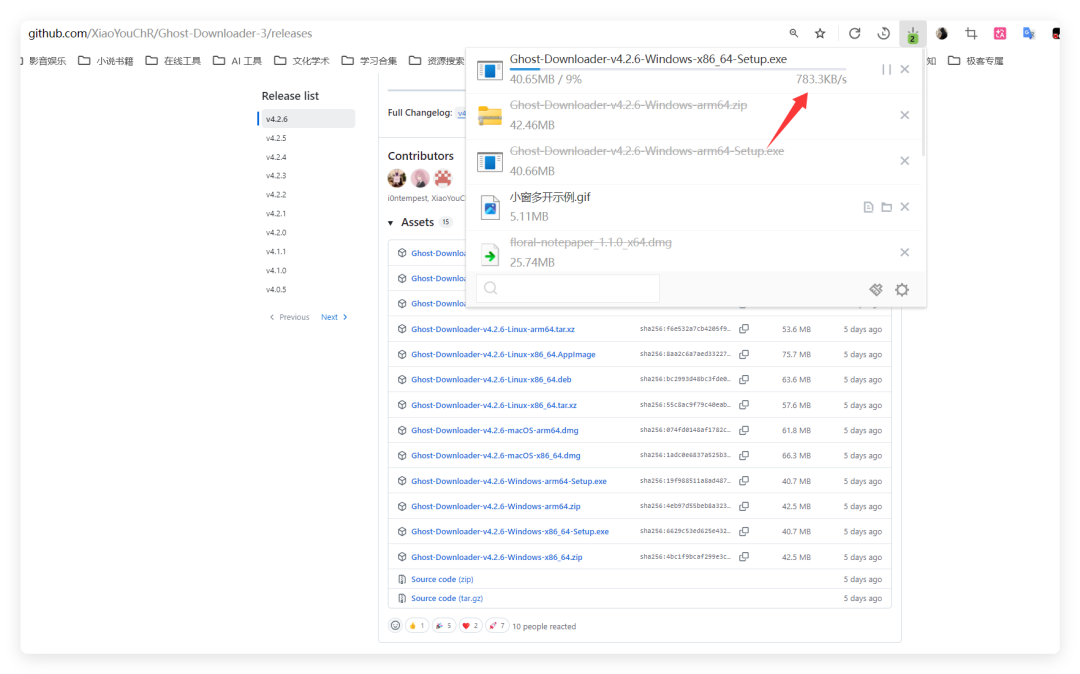Select release v4.2.0 in Release list
This screenshot has width=1080, height=674.
[x=276, y=233]
